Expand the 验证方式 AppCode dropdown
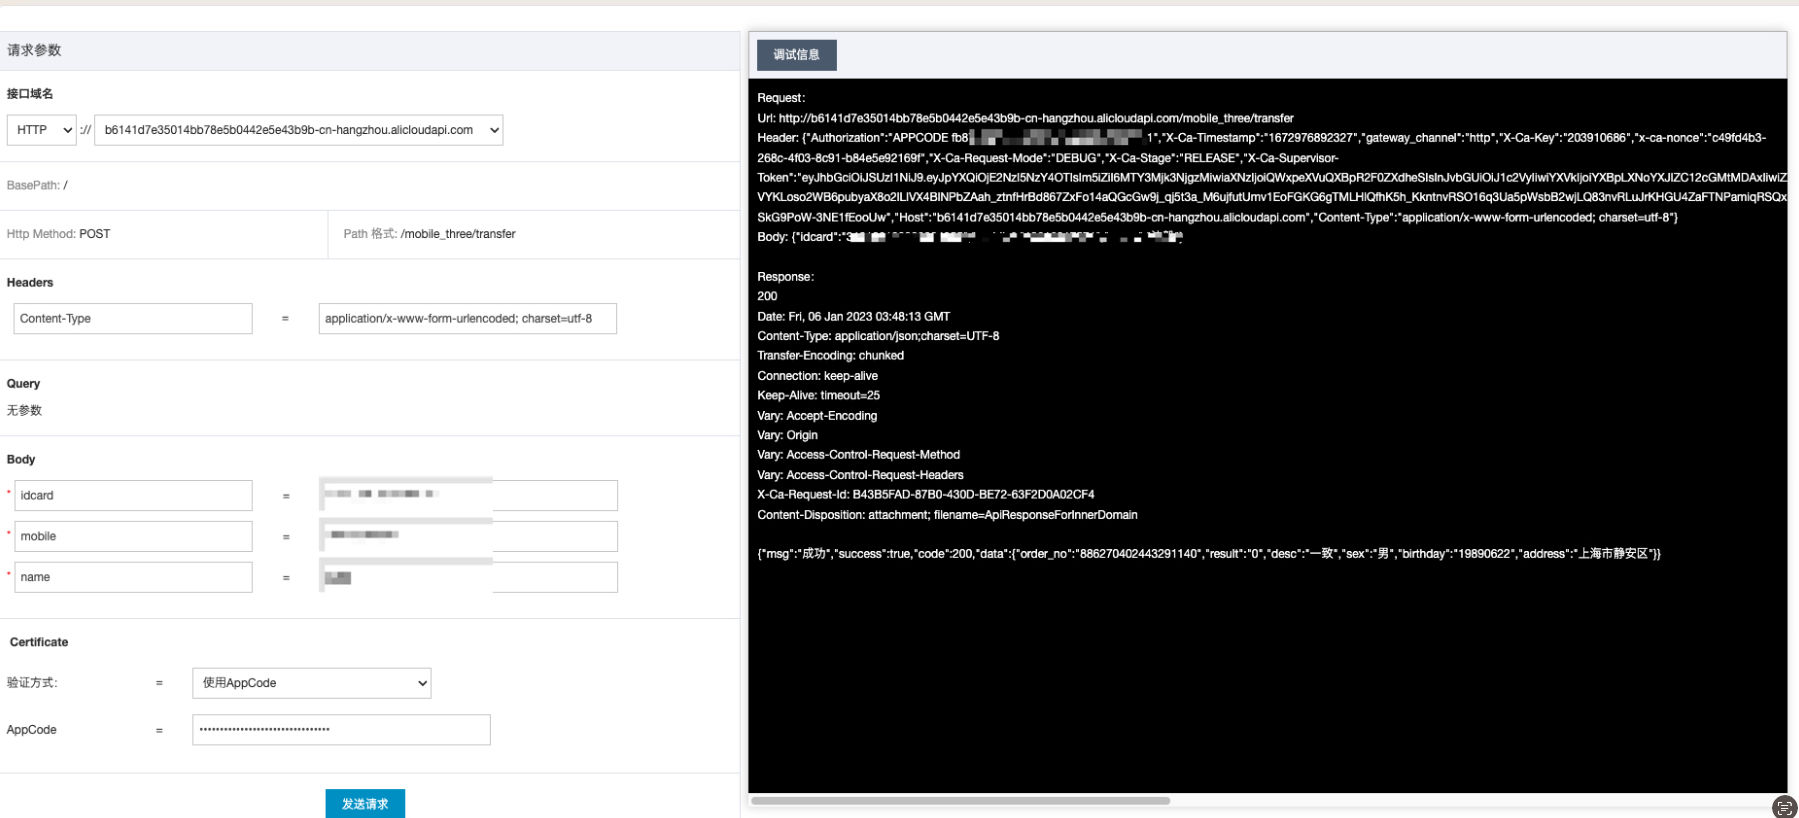Image resolution: width=1799 pixels, height=818 pixels. click(x=311, y=683)
